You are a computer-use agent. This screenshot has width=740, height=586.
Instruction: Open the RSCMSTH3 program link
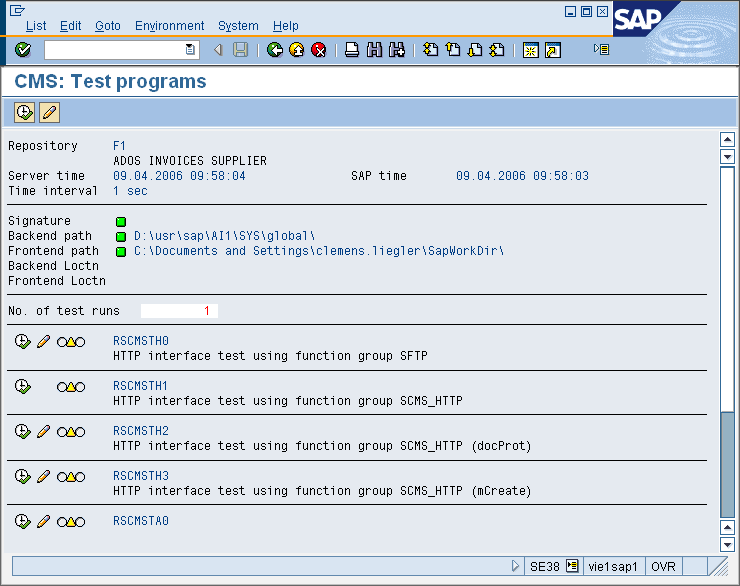click(x=141, y=476)
